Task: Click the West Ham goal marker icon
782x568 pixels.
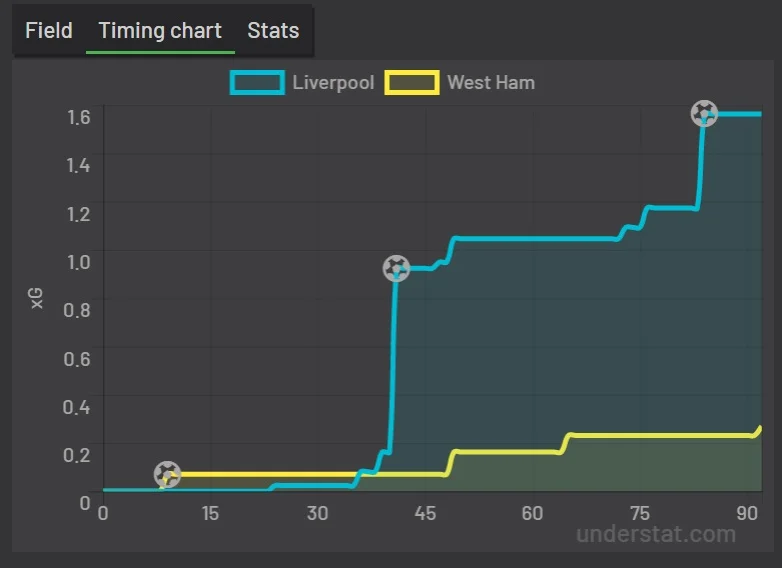Action: tap(167, 475)
